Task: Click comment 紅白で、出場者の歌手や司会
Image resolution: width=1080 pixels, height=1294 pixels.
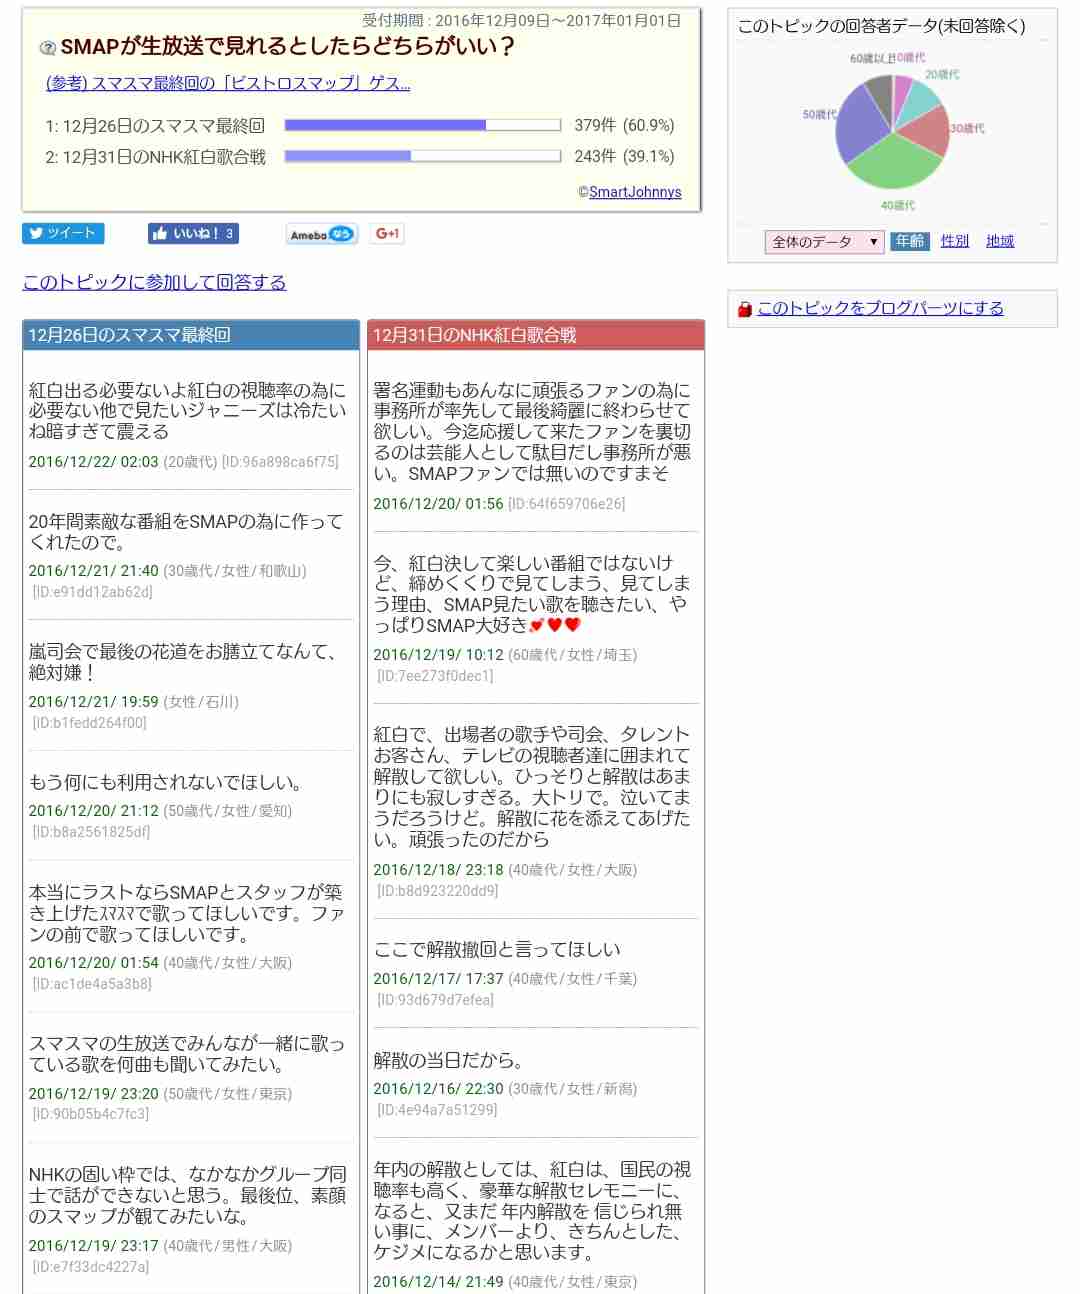Action: click(532, 787)
